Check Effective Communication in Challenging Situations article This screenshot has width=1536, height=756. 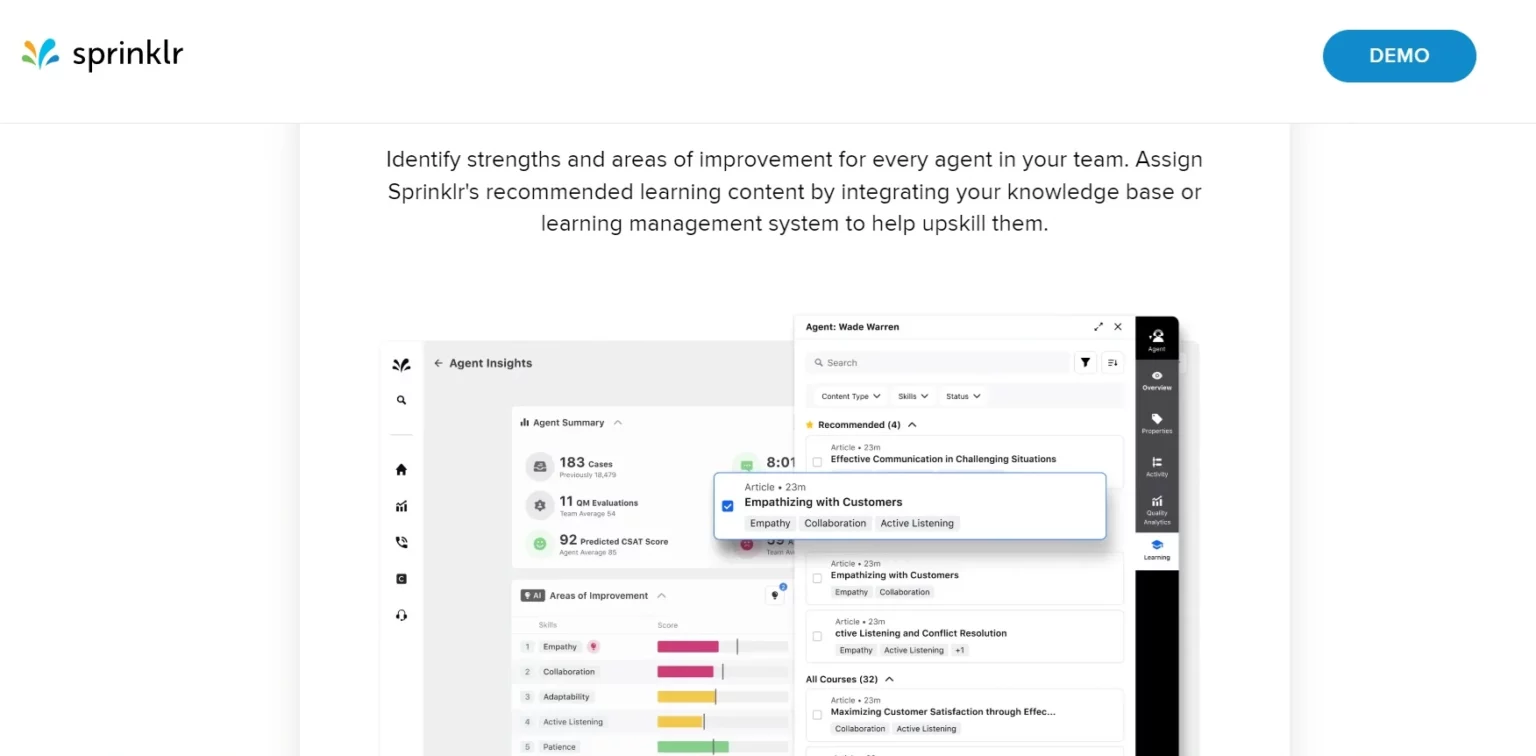coord(817,462)
